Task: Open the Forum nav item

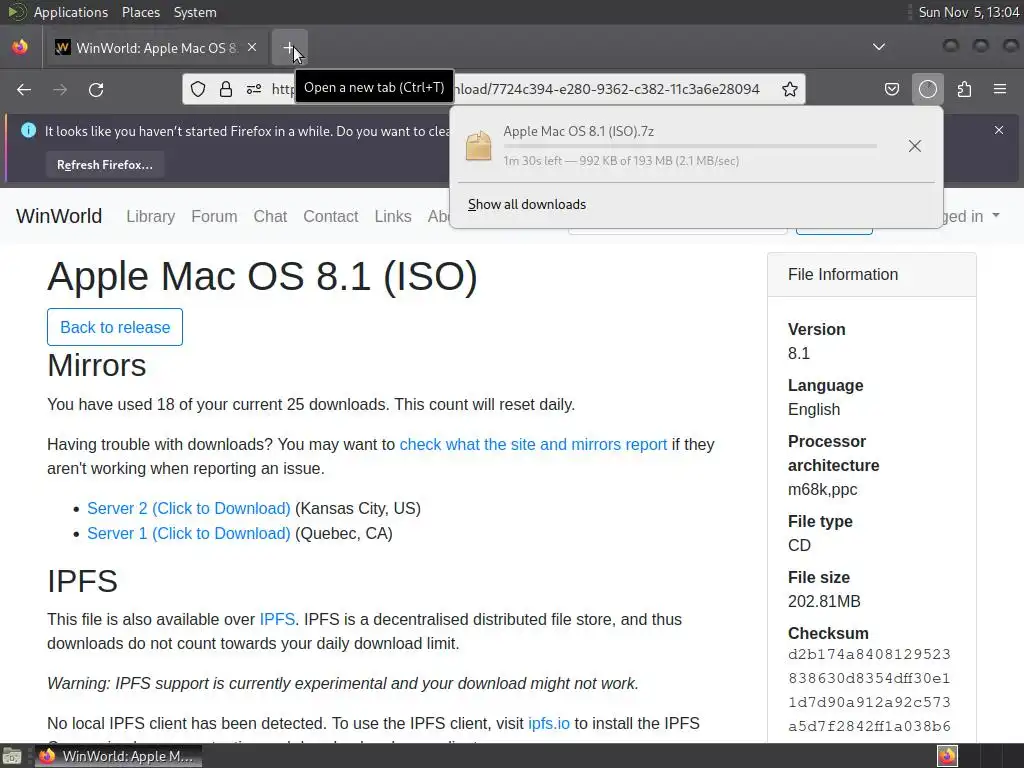Action: [x=214, y=216]
